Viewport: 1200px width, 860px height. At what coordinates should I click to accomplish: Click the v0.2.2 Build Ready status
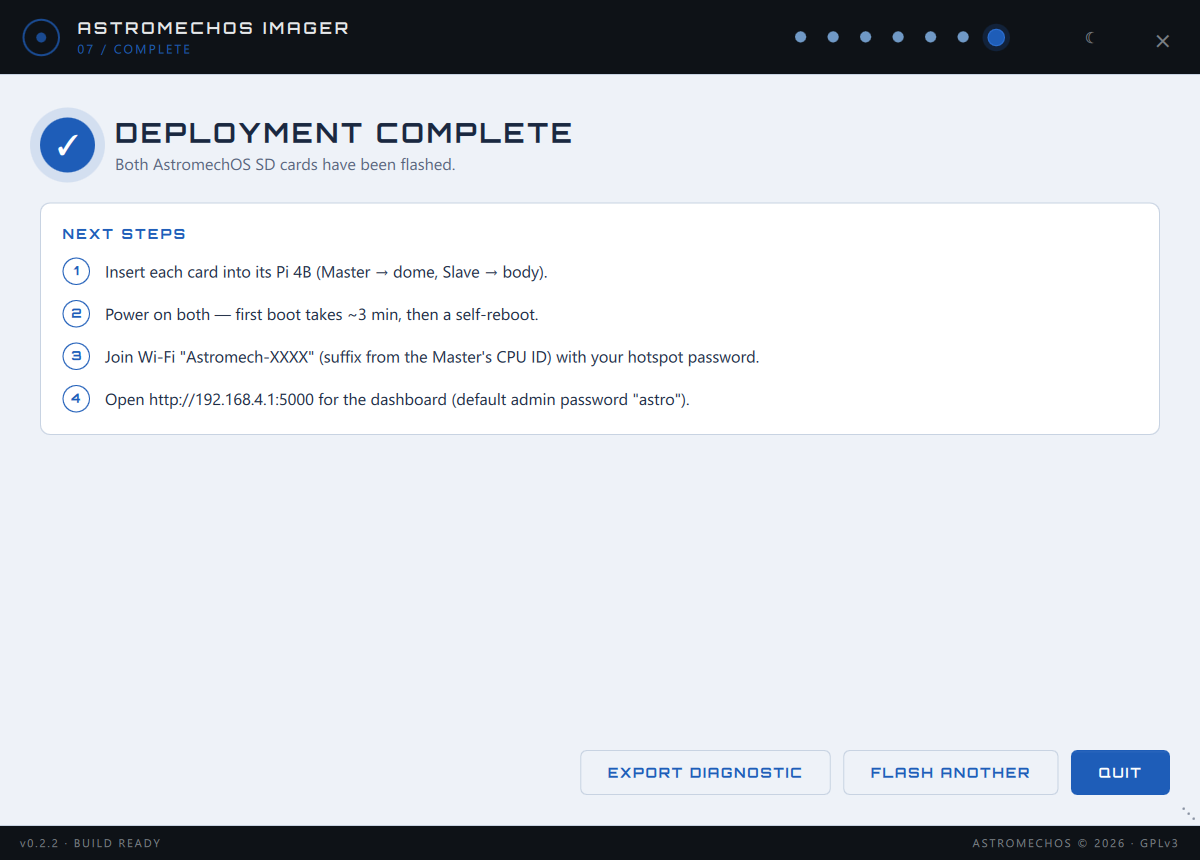90,843
